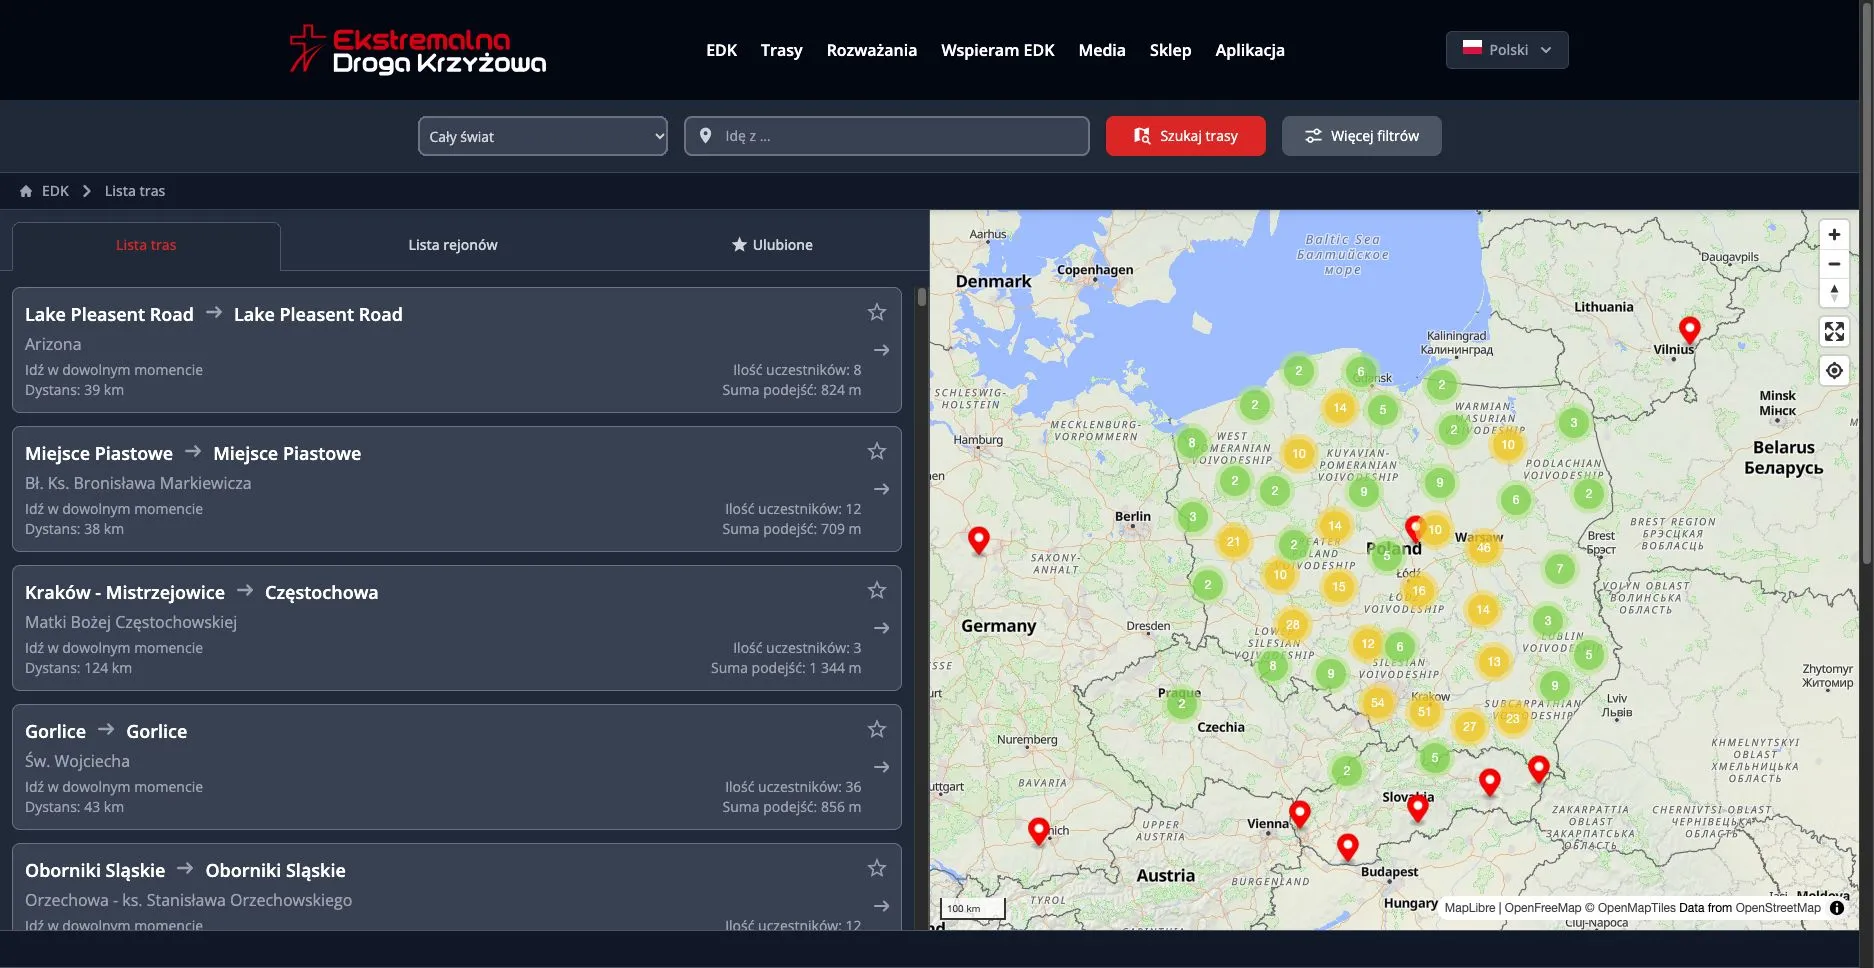Zoom in on the map
This screenshot has width=1874, height=968.
(1834, 235)
